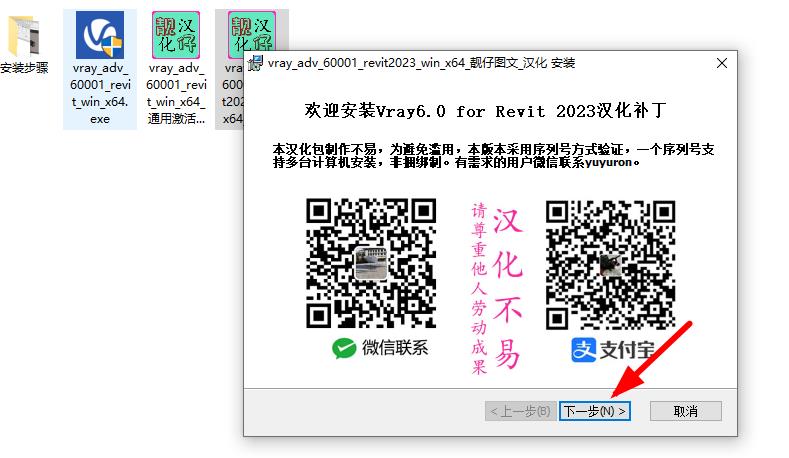Click the installer title bar icon

click(x=255, y=63)
